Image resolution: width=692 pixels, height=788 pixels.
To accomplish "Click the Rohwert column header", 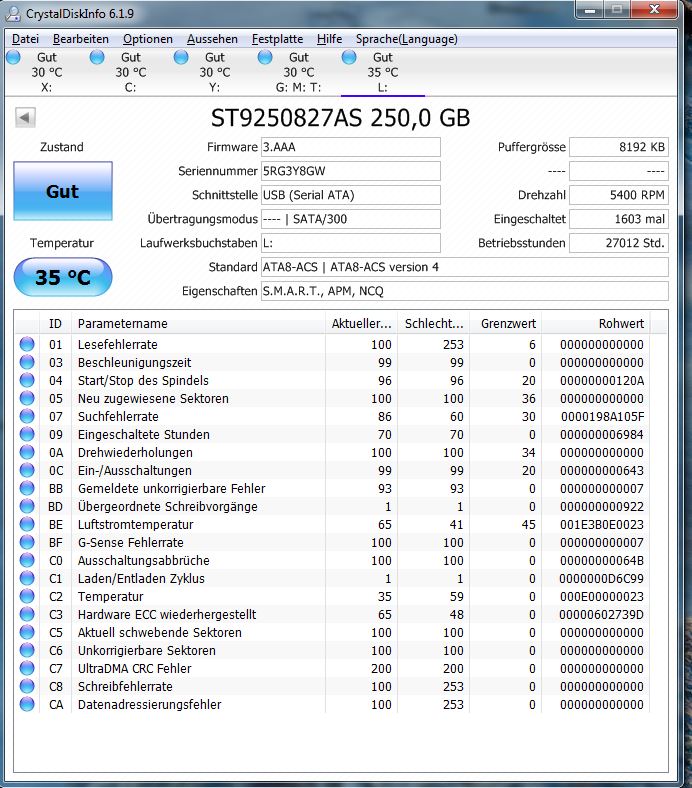I will 596,324.
